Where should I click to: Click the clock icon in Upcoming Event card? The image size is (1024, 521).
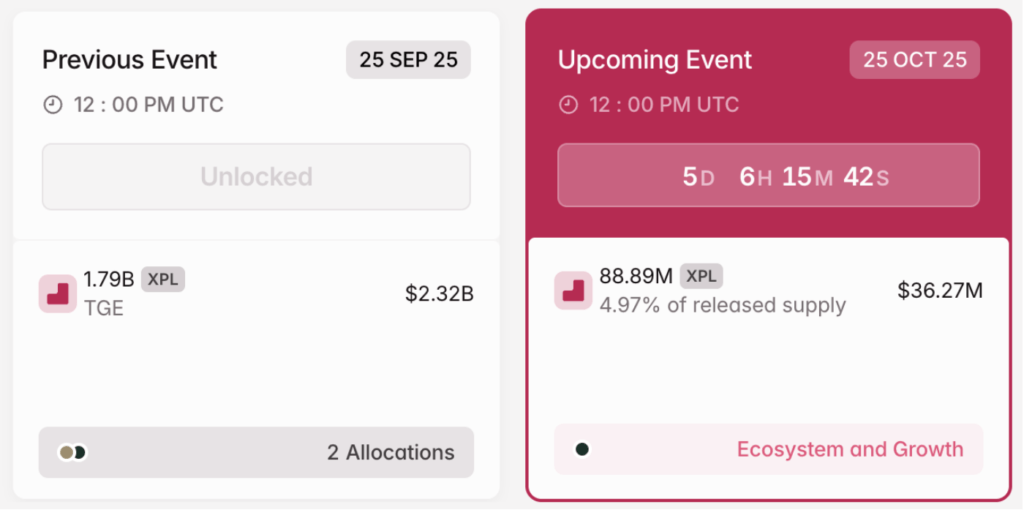coord(568,105)
